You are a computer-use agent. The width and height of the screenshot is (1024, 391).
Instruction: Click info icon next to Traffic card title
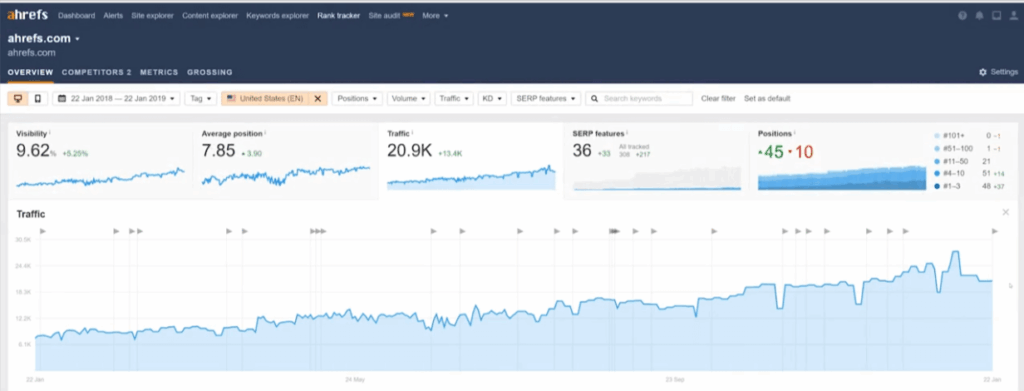413,133
